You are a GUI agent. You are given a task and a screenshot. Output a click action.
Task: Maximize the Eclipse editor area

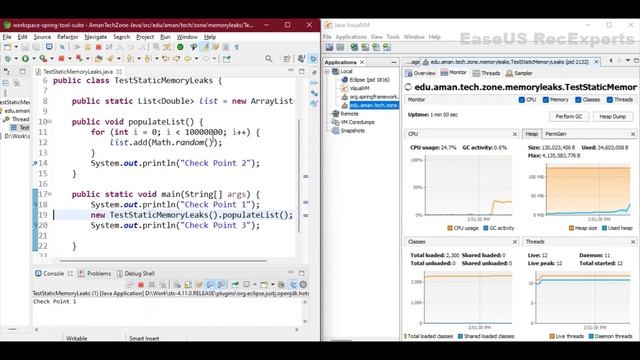pyautogui.click(x=302, y=71)
